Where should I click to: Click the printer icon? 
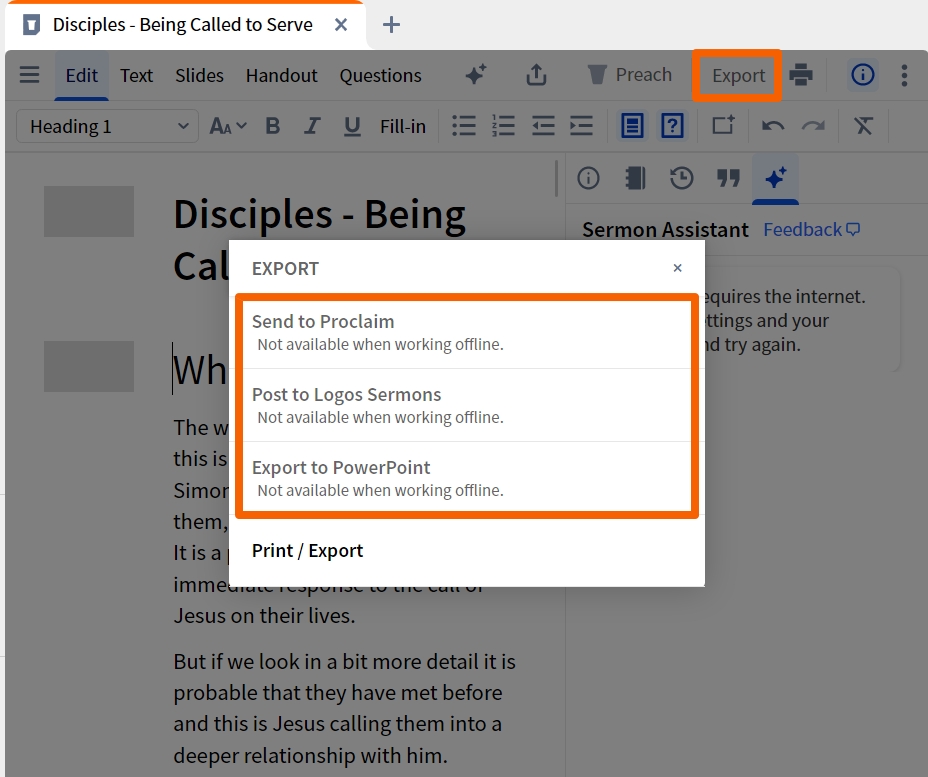click(801, 75)
